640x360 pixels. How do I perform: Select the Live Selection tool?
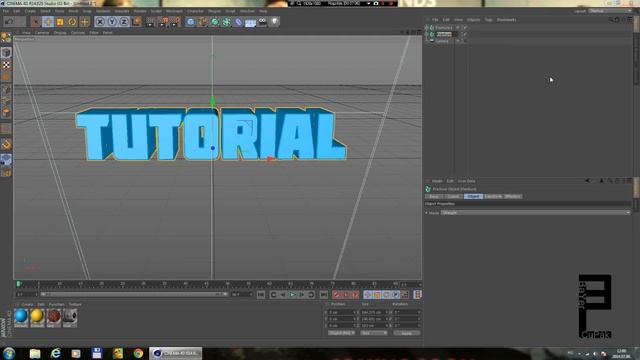coord(36,22)
